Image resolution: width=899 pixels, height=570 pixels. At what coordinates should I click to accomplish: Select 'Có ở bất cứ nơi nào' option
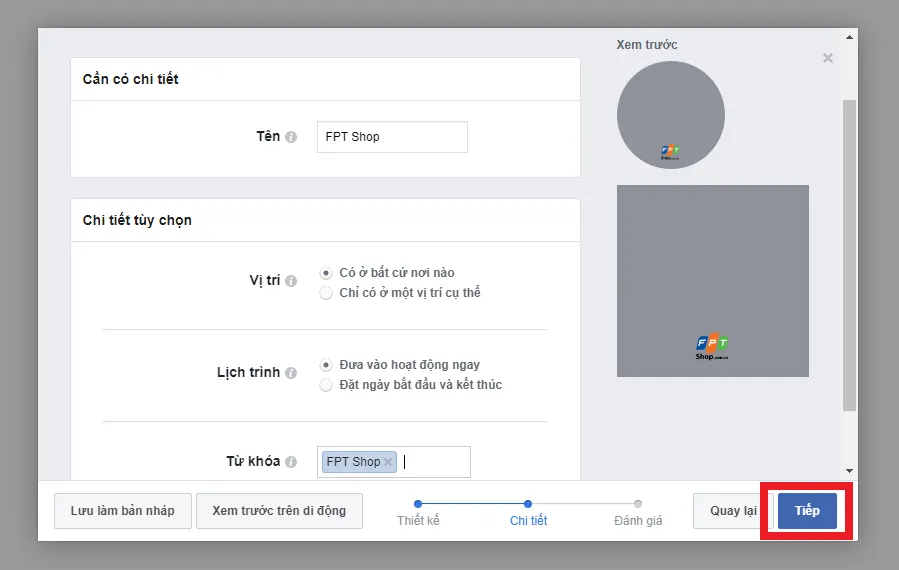click(326, 273)
